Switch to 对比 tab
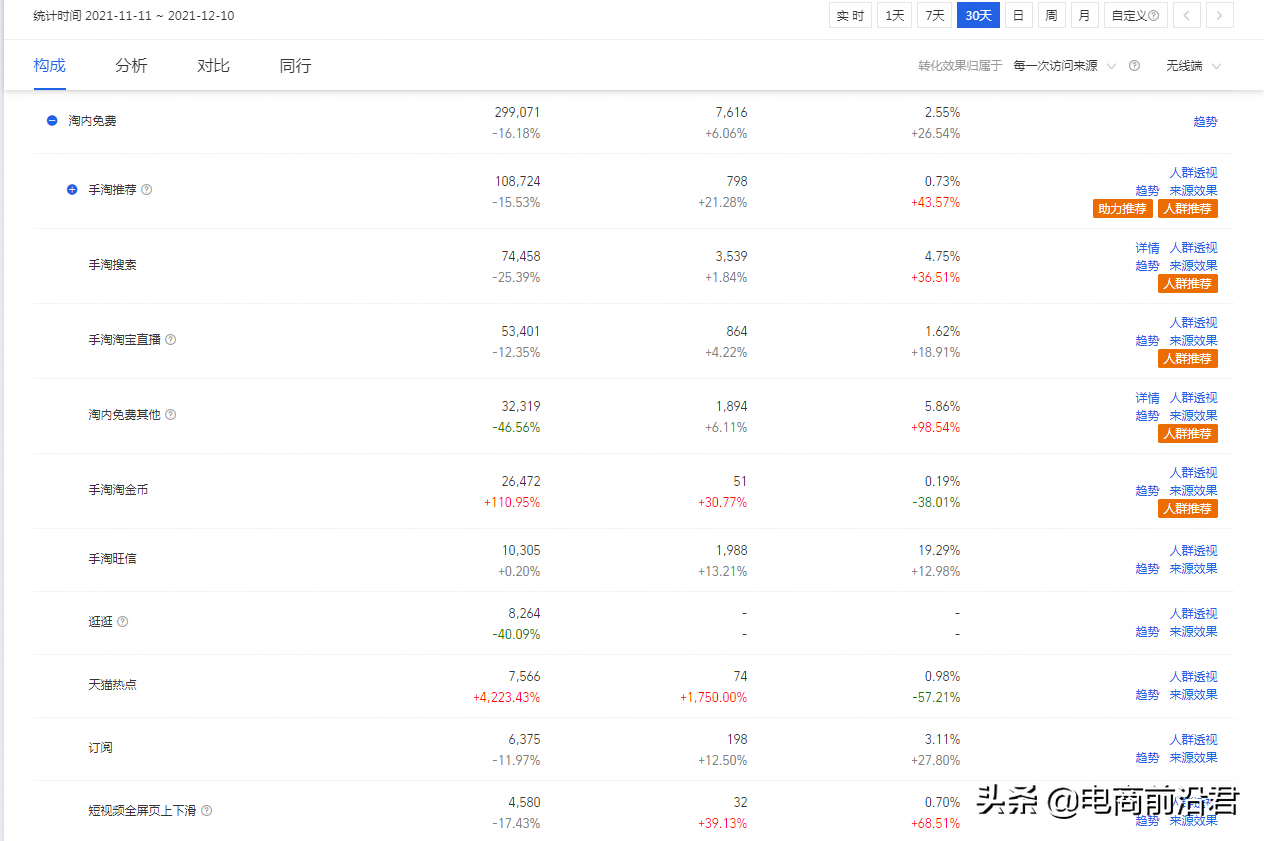Image resolution: width=1264 pixels, height=841 pixels. (213, 65)
